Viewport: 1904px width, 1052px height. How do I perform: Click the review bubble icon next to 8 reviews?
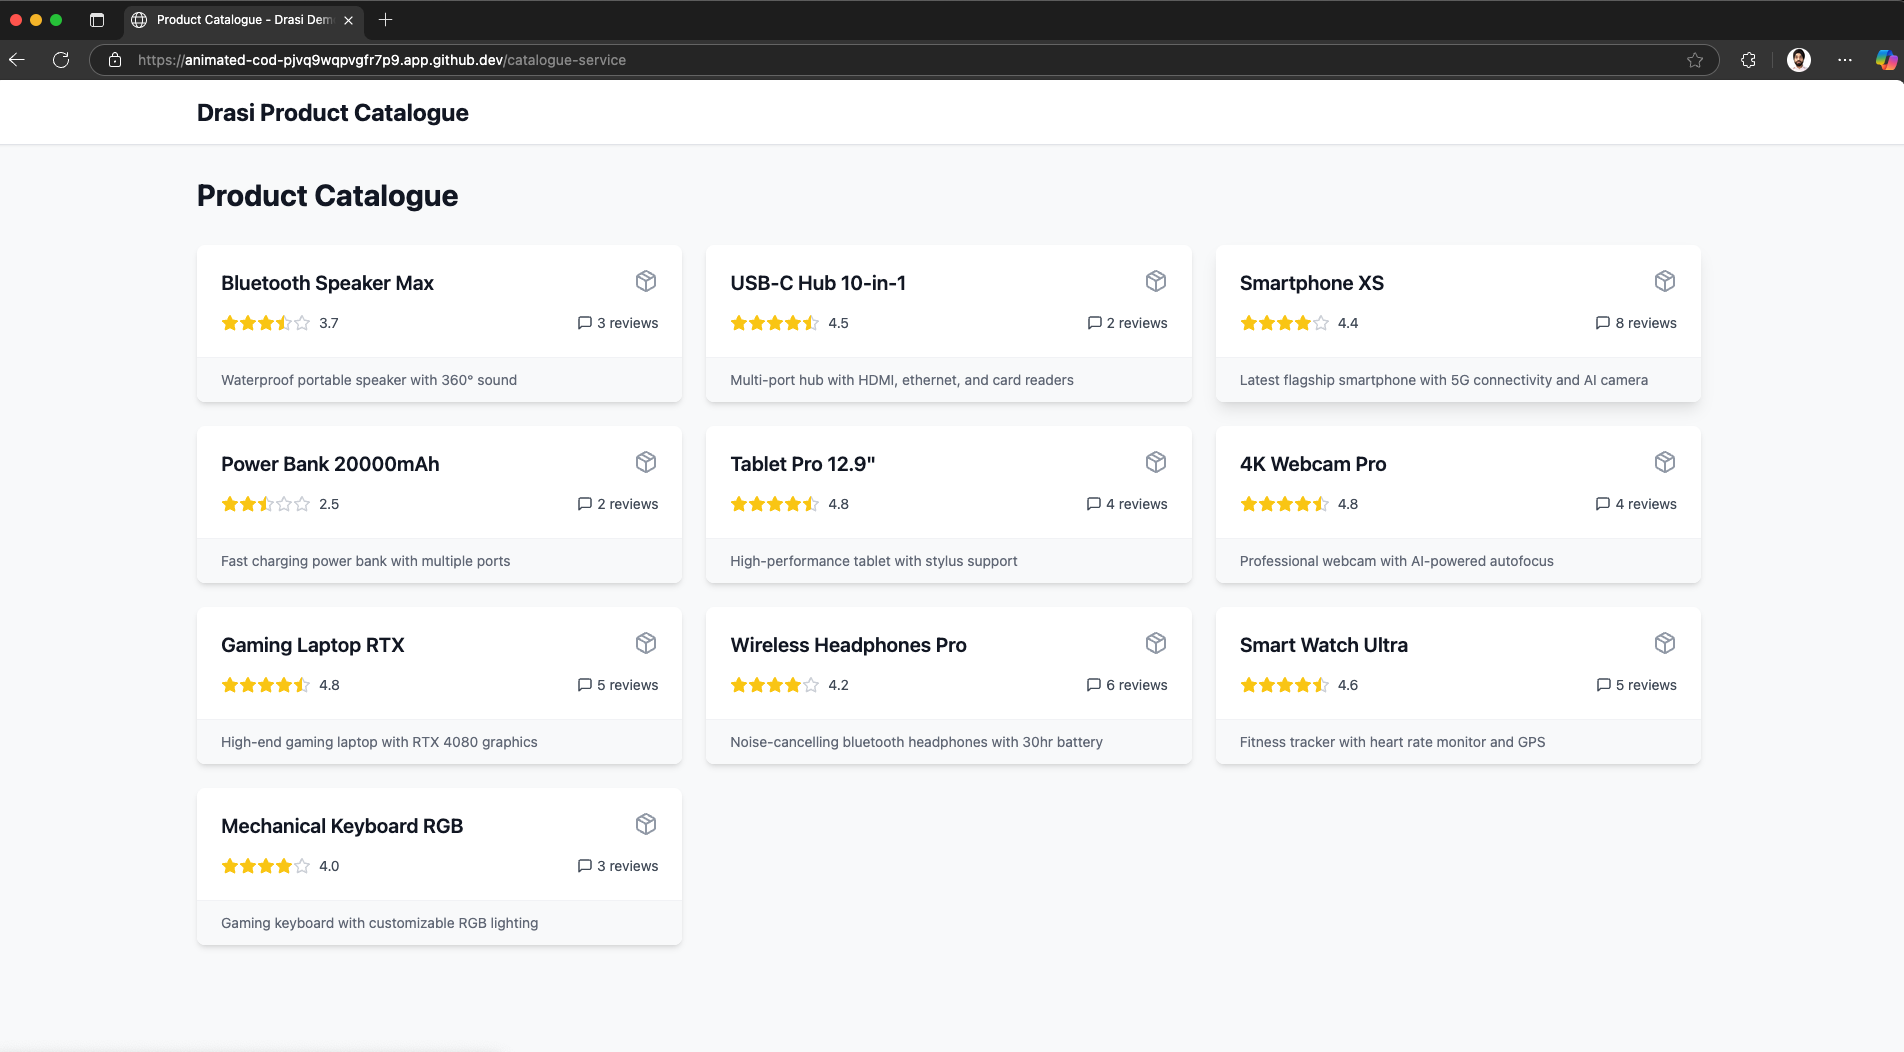1602,323
